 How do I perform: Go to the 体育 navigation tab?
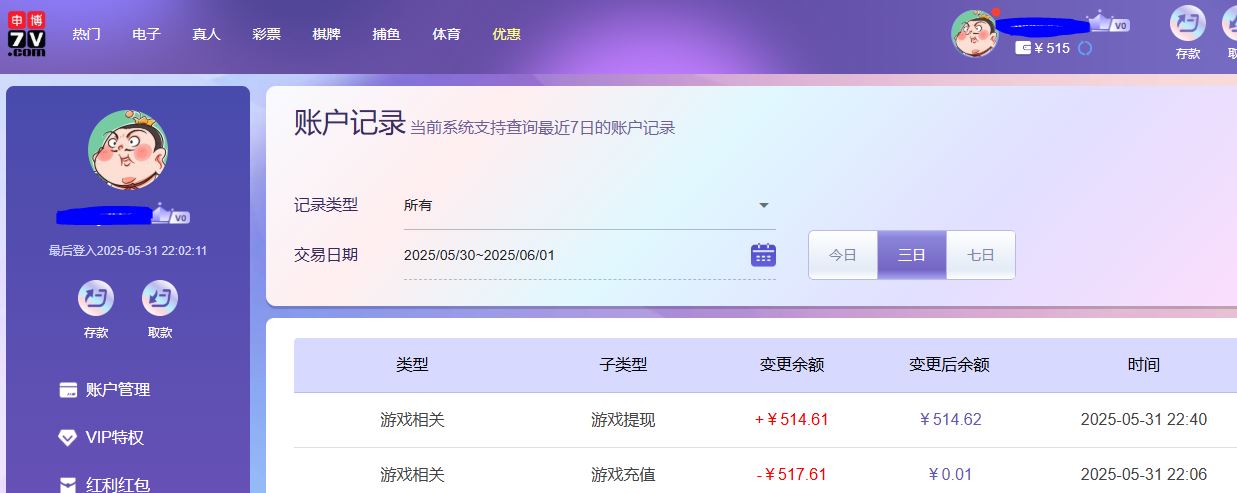point(446,34)
